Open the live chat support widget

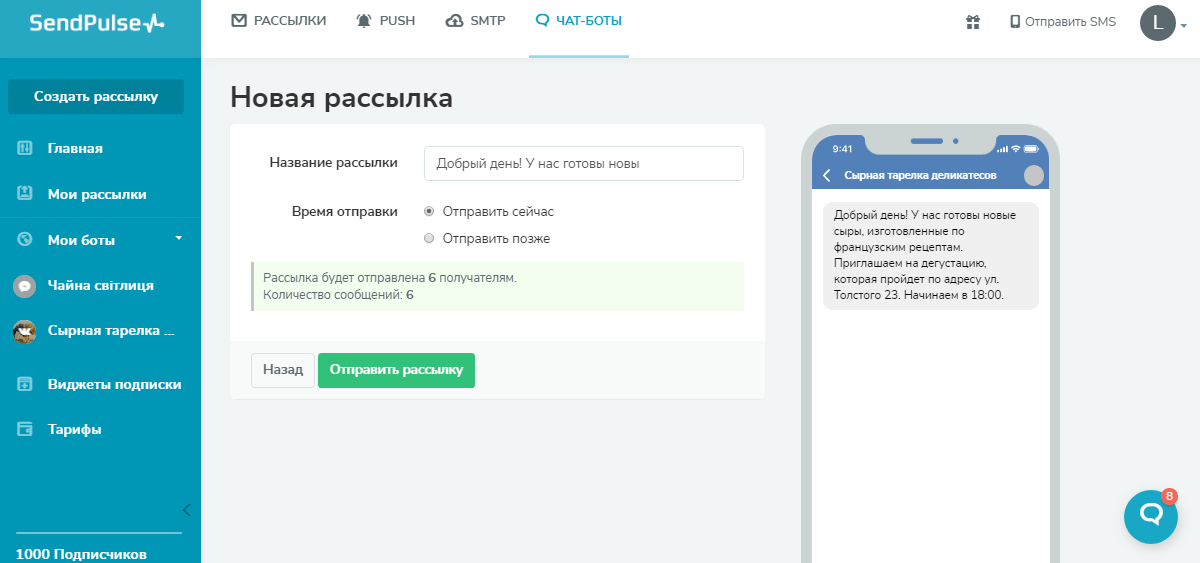(x=1151, y=516)
